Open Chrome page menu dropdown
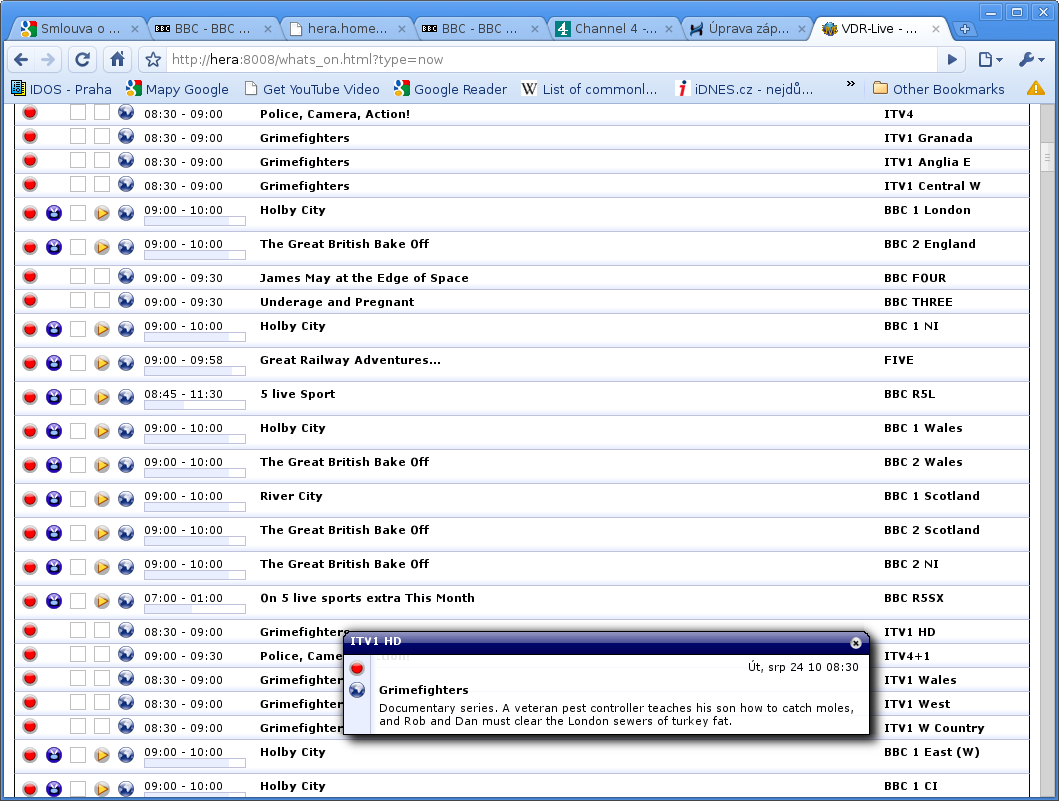1059x801 pixels. (x=990, y=59)
